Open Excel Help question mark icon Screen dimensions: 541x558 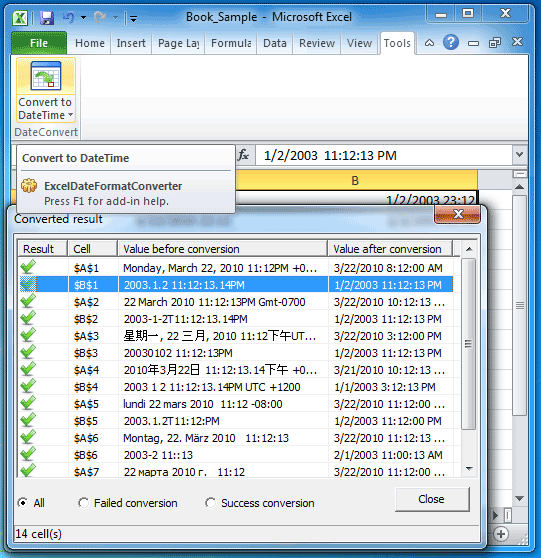click(451, 43)
